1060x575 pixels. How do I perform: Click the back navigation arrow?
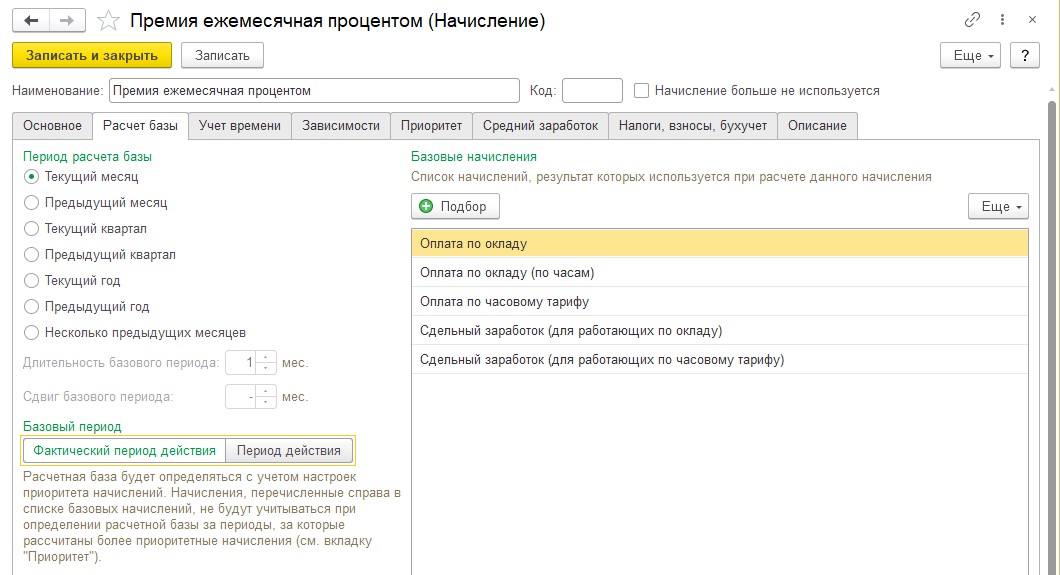(x=31, y=21)
